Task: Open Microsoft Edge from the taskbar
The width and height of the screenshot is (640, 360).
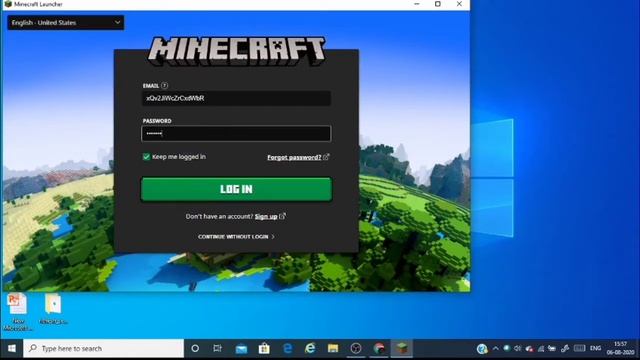Action: tap(287, 348)
